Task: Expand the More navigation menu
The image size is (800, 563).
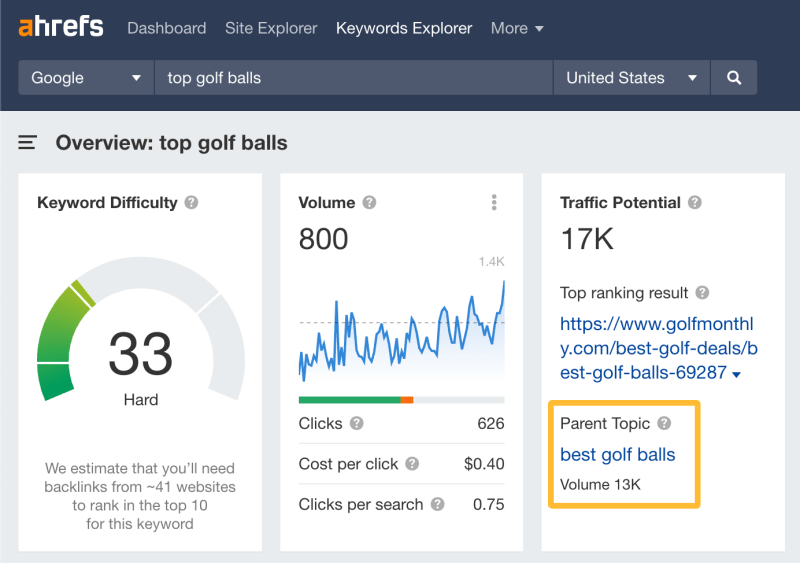Action: 517,28
